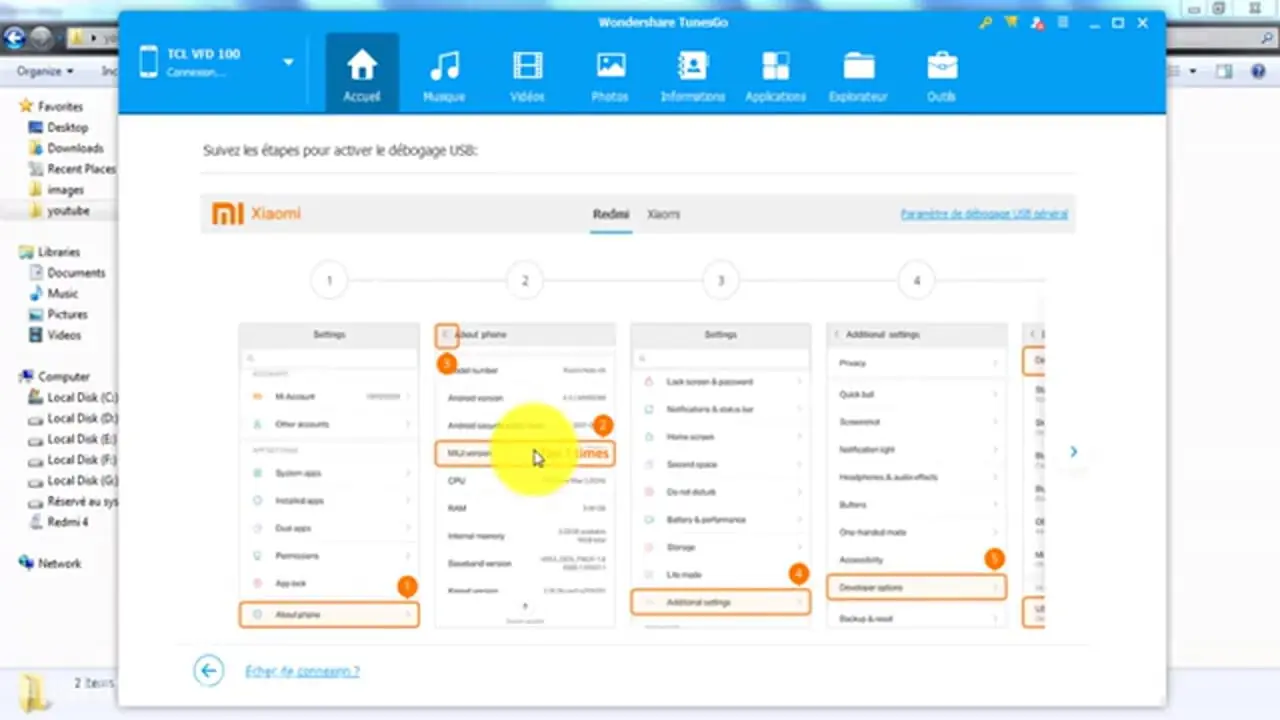Click the next arrow beside tutorial steps
1280x720 pixels.
click(x=1073, y=452)
